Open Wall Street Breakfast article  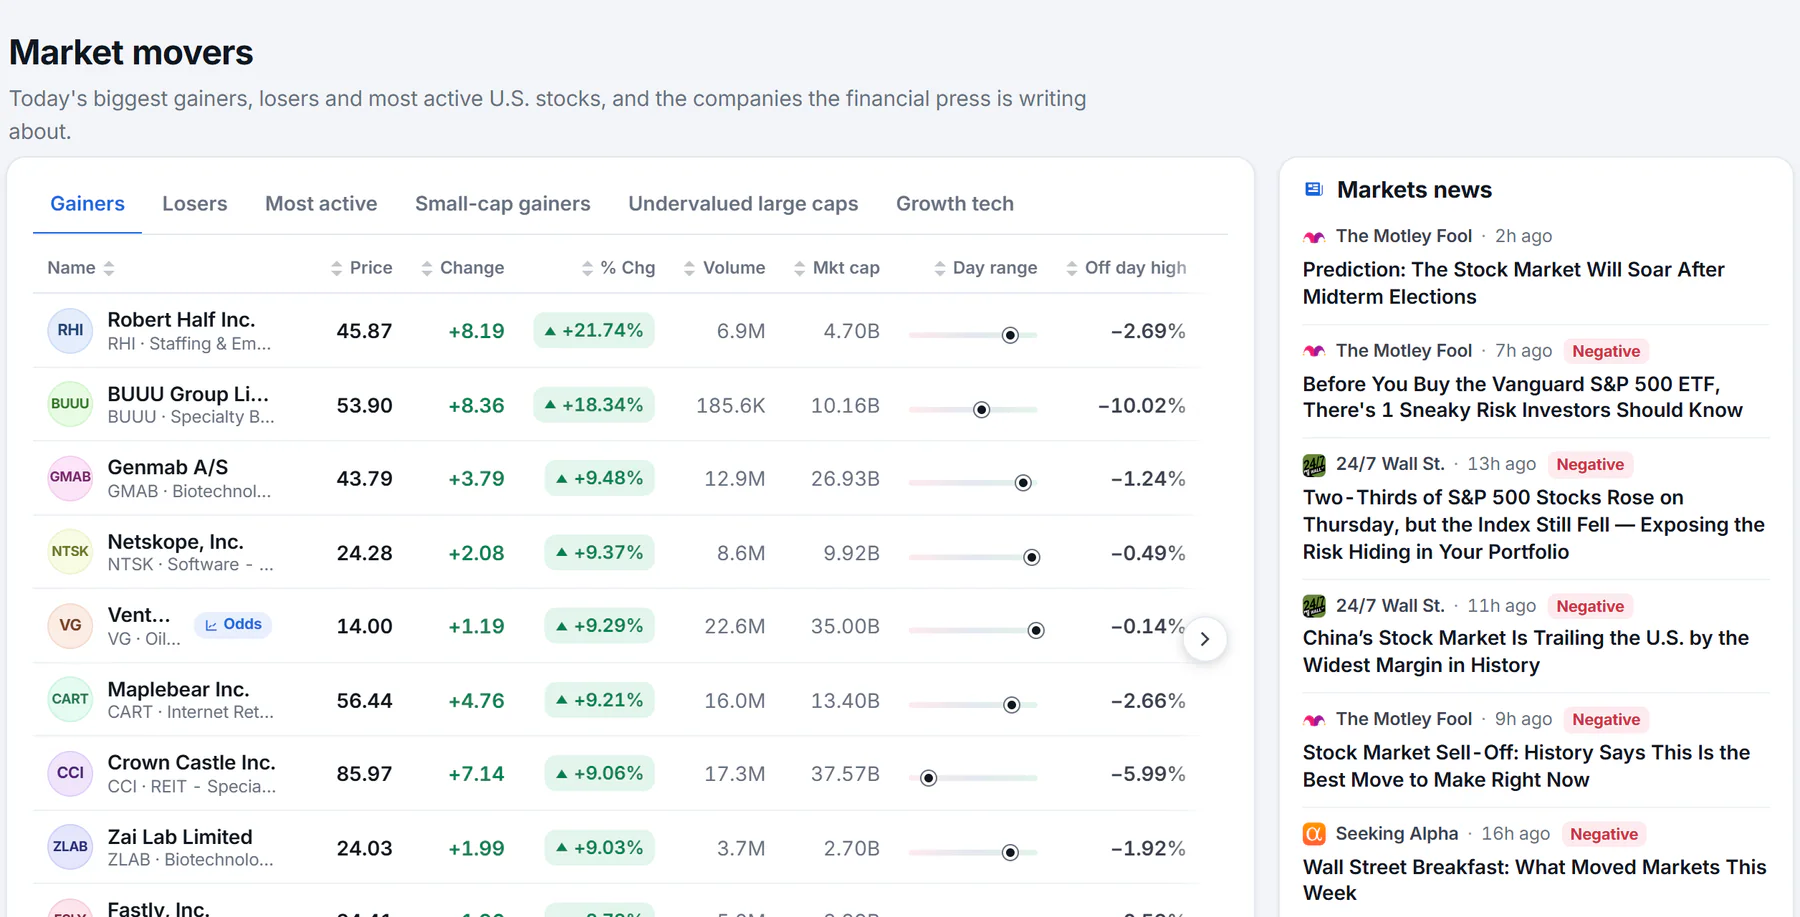1534,880
